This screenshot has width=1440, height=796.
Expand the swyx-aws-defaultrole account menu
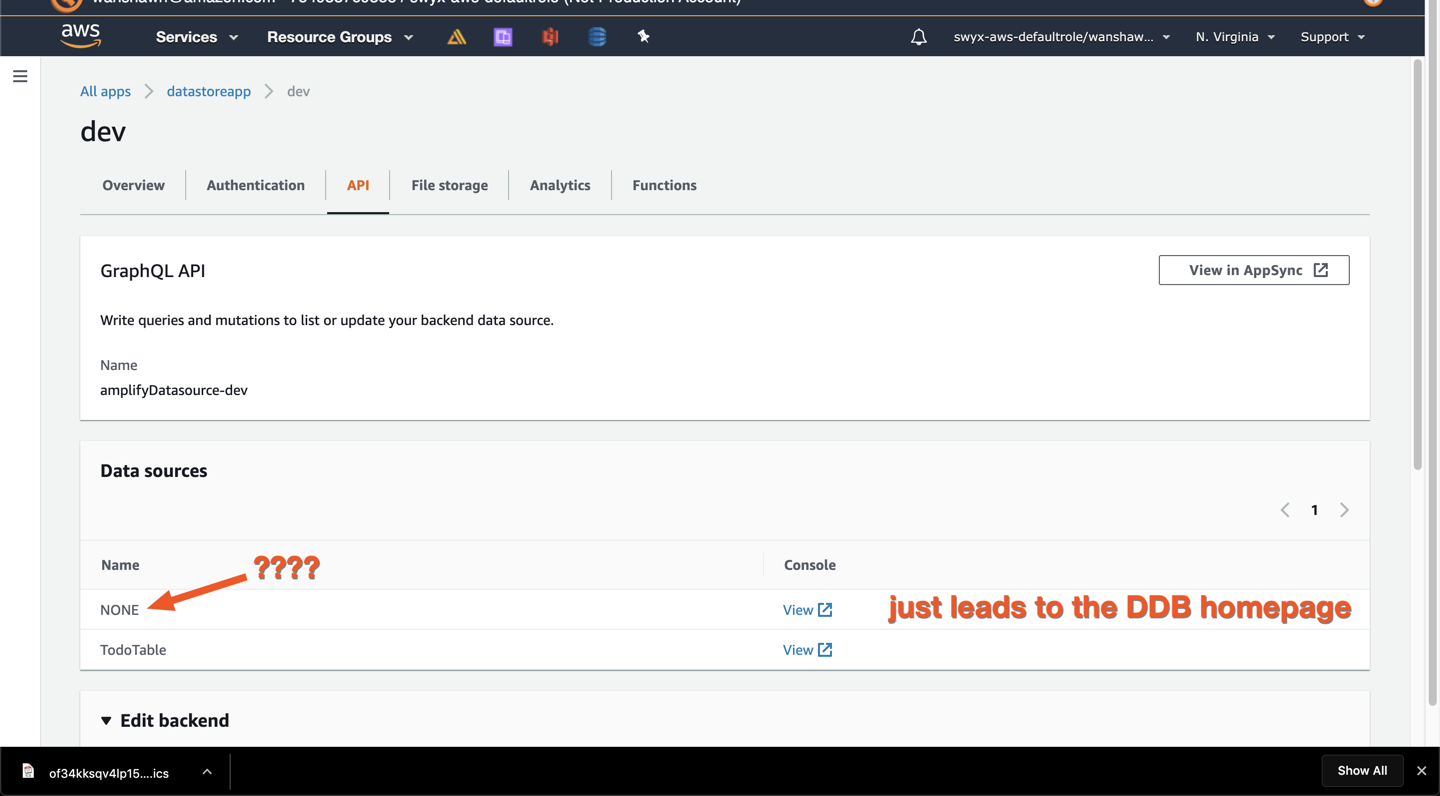[x=1060, y=36]
